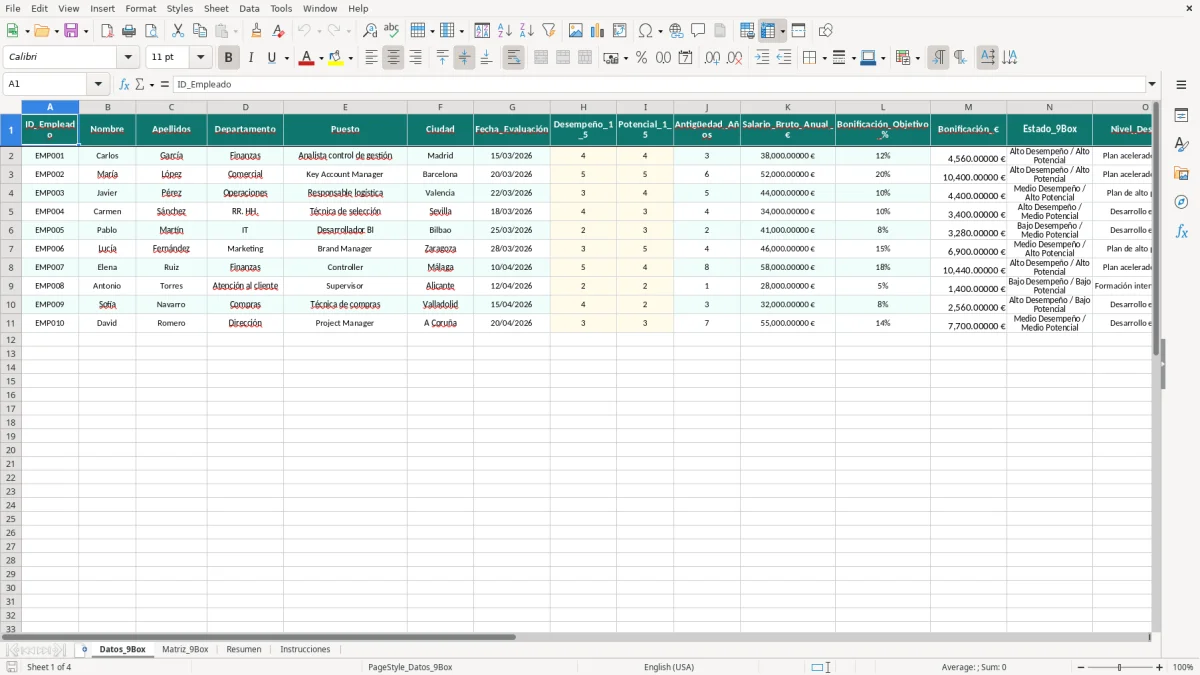Switch to the Resumen sheet tab
Screen dimensions: 1200x675
coord(244,649)
